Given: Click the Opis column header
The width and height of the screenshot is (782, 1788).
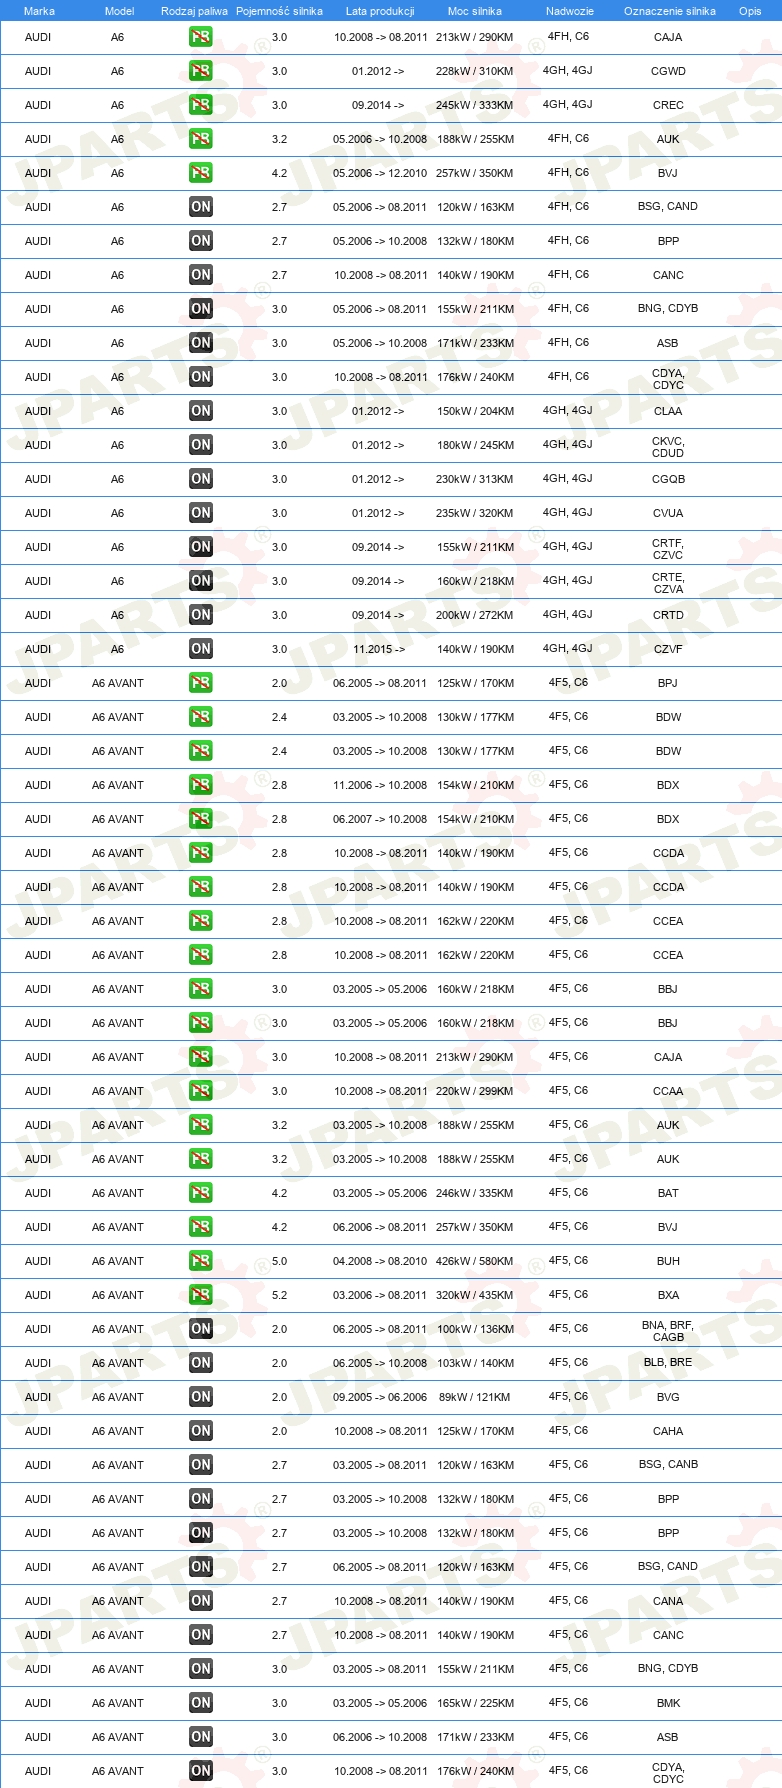Looking at the screenshot, I should [x=750, y=11].
